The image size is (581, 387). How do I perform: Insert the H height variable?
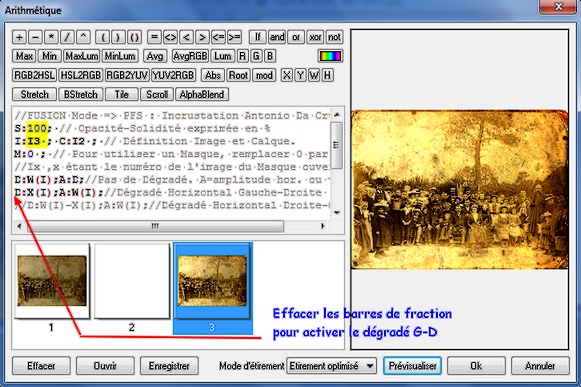coord(328,76)
